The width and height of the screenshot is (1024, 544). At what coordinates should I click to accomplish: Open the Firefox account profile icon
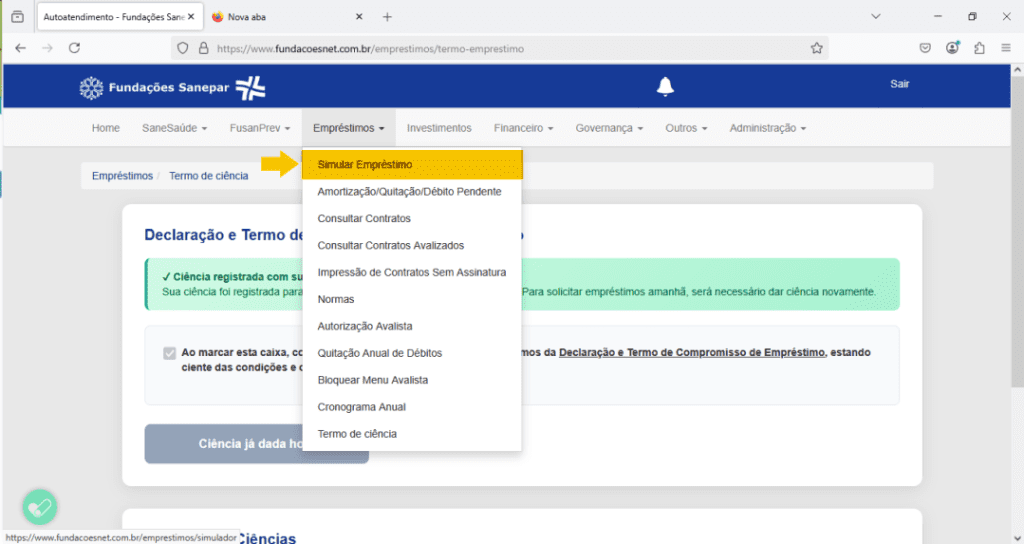[x=952, y=48]
